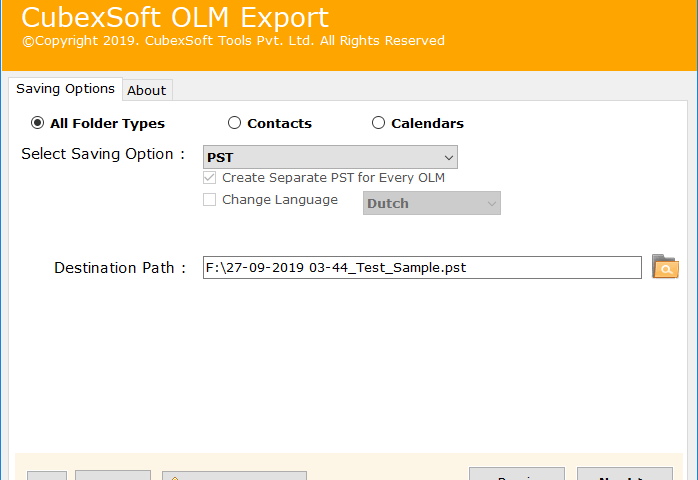Toggle Create Separate PST for Every OLM
The width and height of the screenshot is (698, 480).
click(210, 178)
